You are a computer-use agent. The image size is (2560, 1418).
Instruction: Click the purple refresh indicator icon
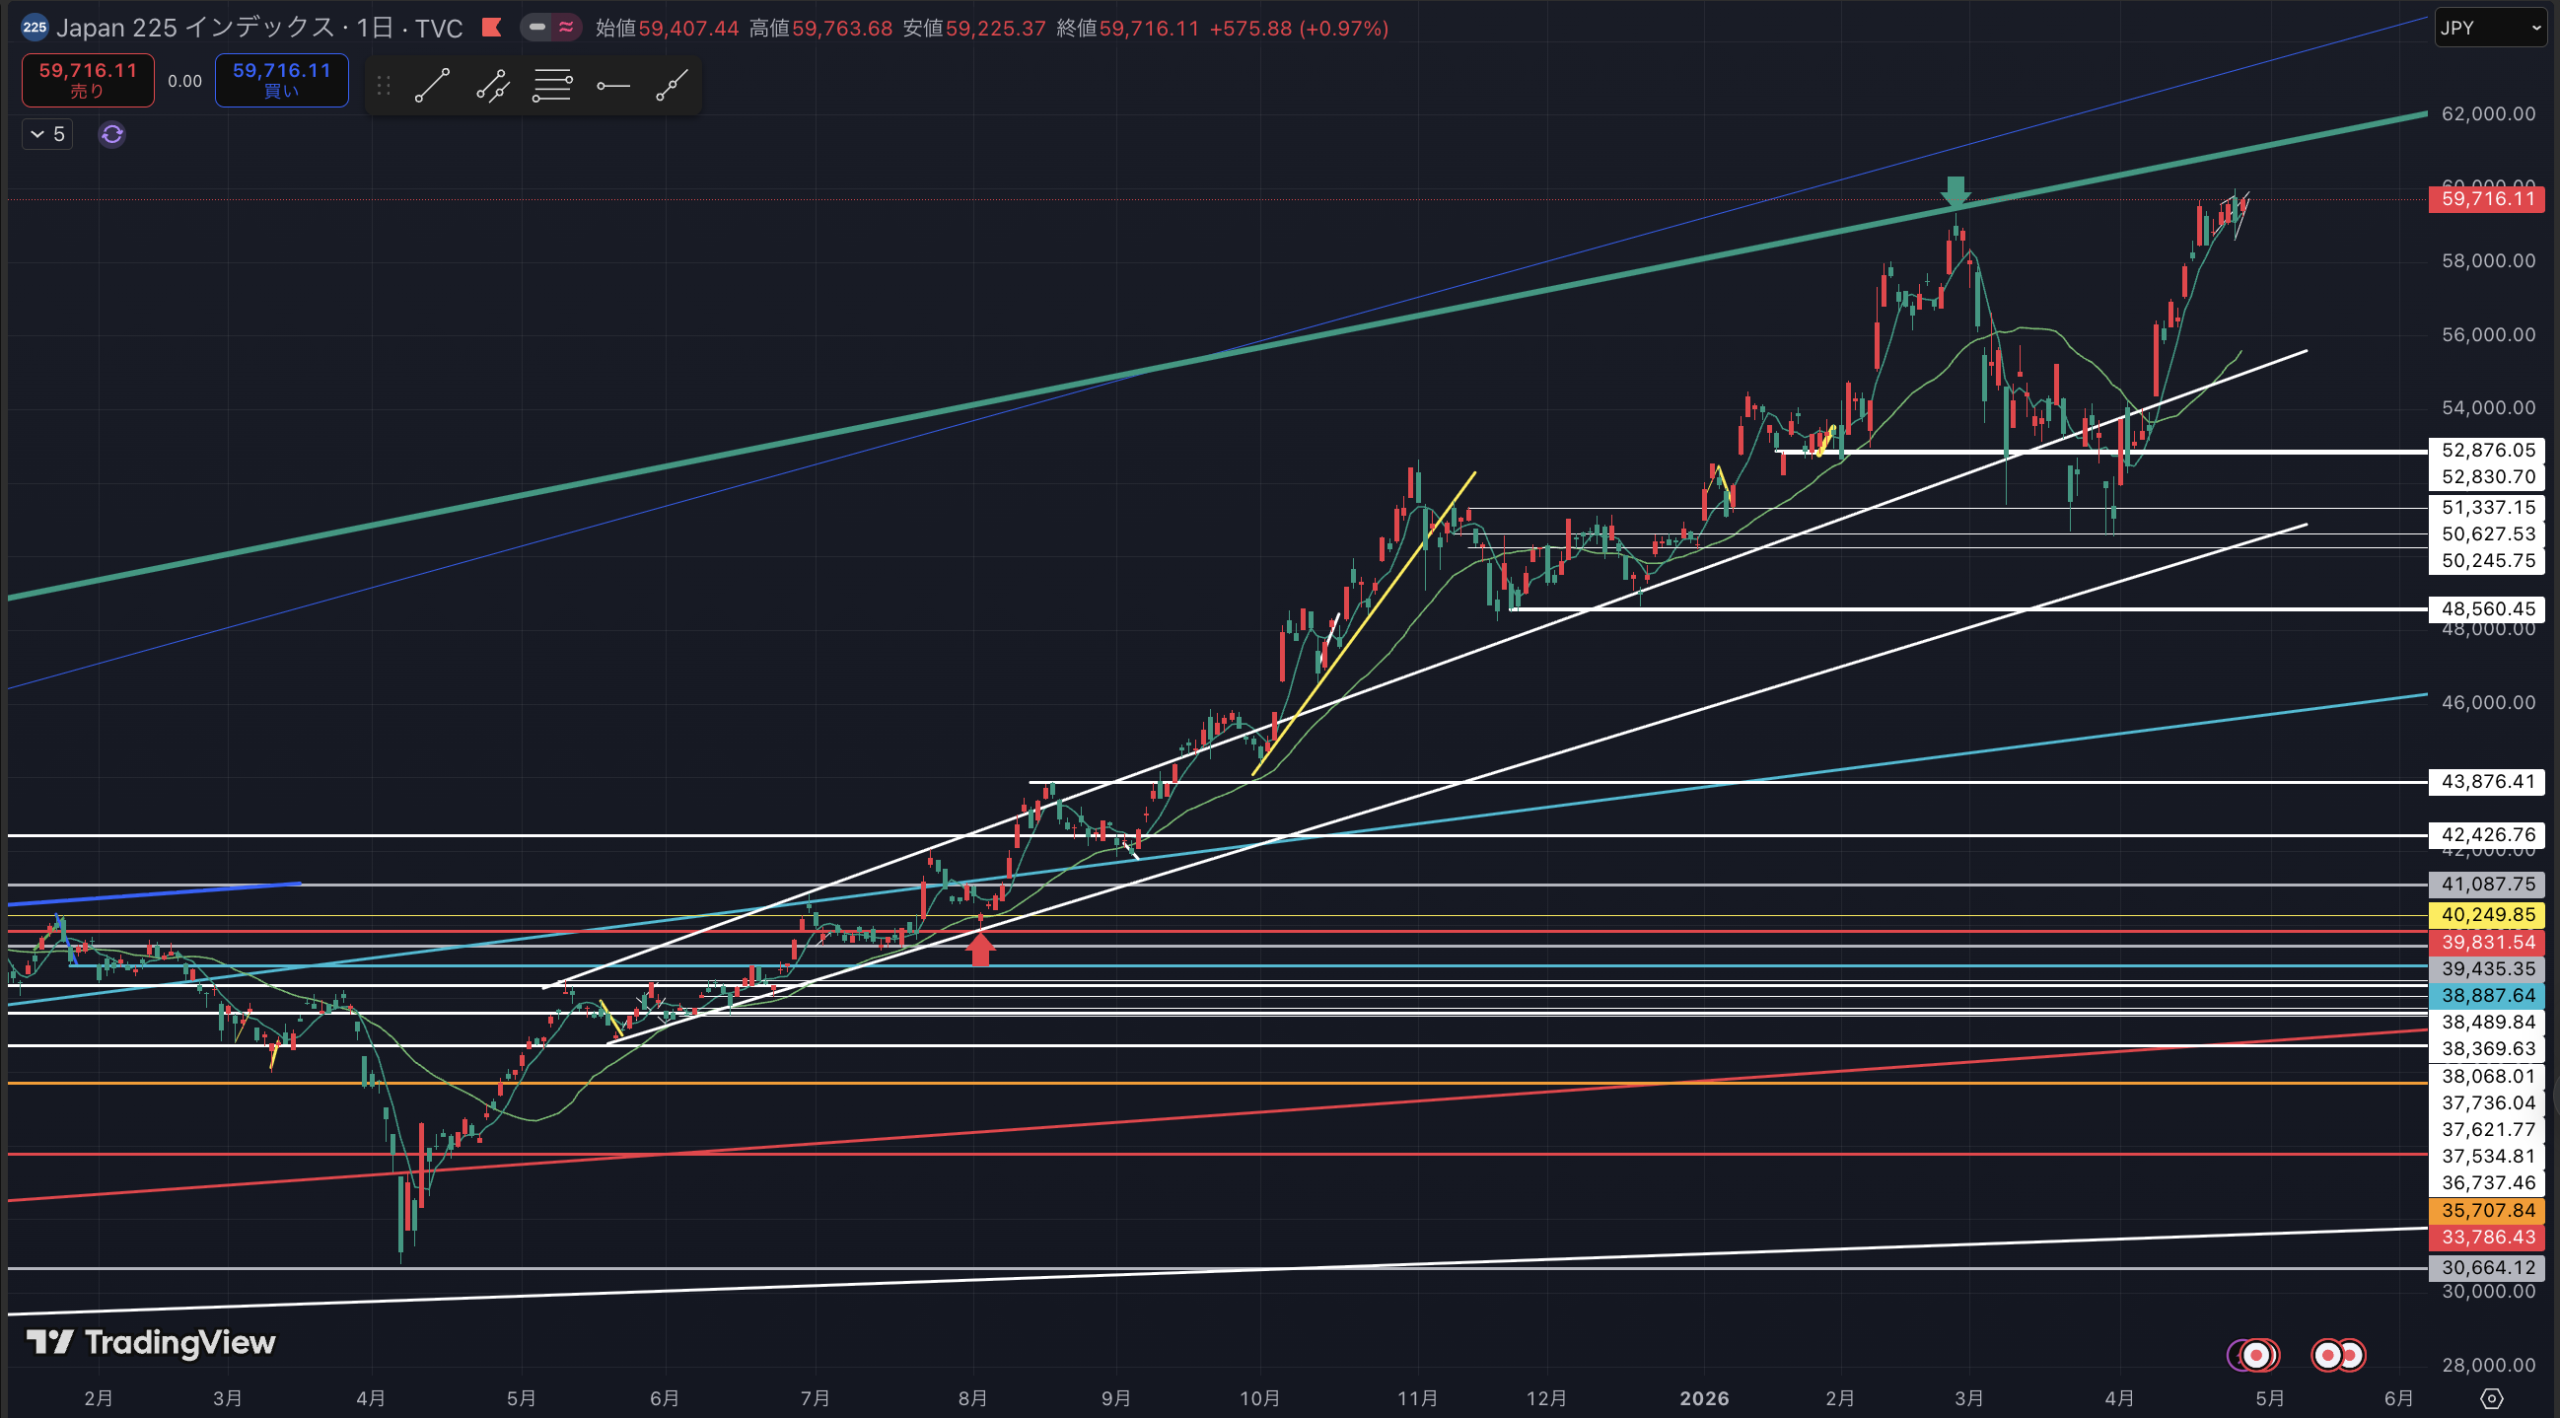[112, 134]
